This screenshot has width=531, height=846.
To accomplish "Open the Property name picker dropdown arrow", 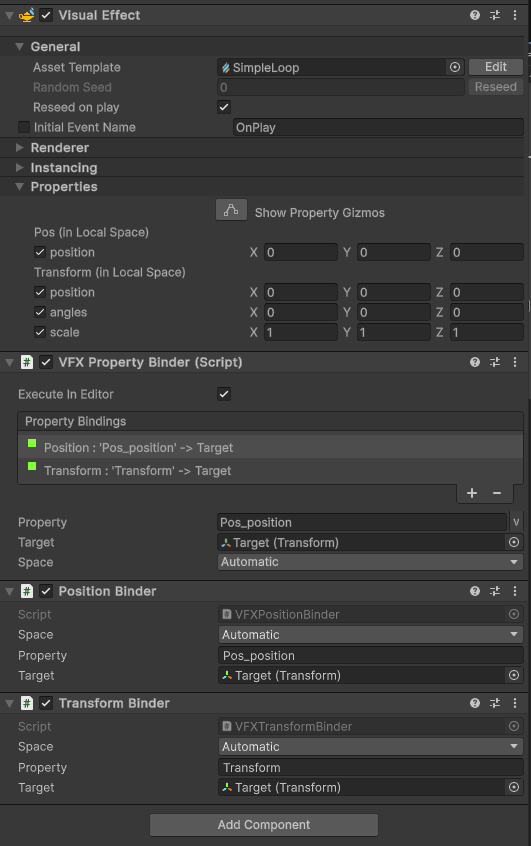I will tap(516, 522).
